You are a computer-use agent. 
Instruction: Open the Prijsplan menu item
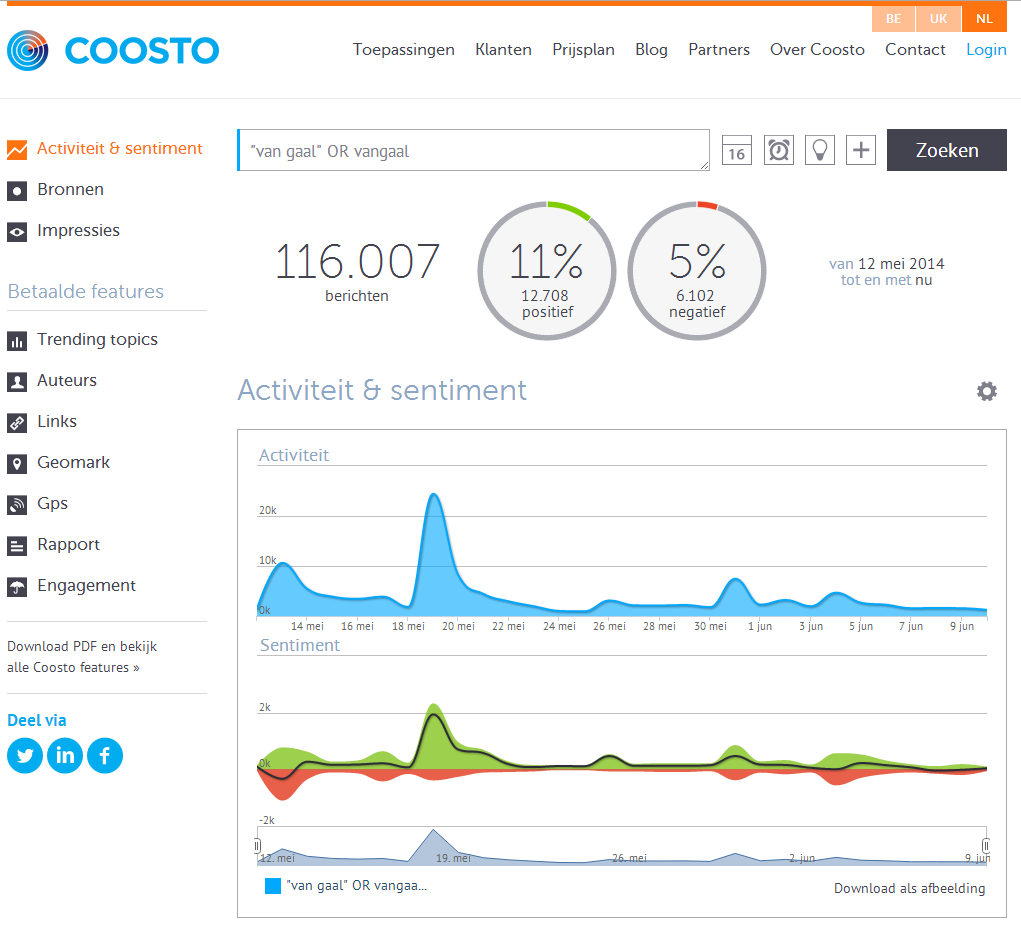pos(583,49)
